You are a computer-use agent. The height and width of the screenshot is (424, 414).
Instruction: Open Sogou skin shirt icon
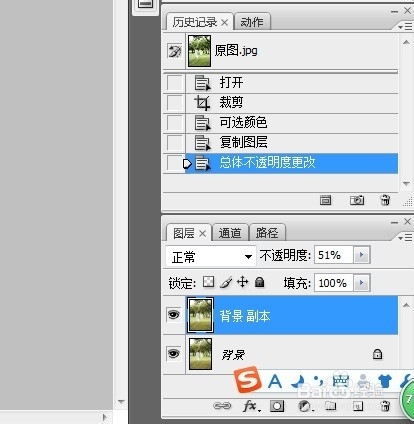(x=385, y=381)
